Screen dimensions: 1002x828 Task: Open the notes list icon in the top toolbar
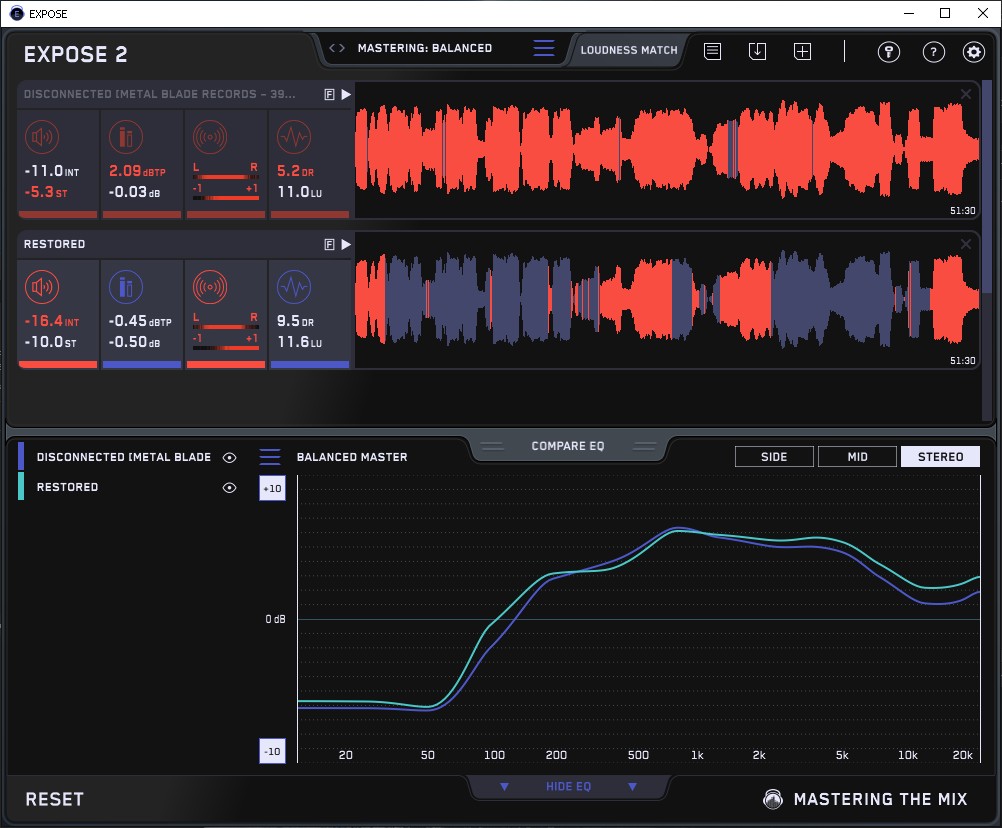[713, 51]
